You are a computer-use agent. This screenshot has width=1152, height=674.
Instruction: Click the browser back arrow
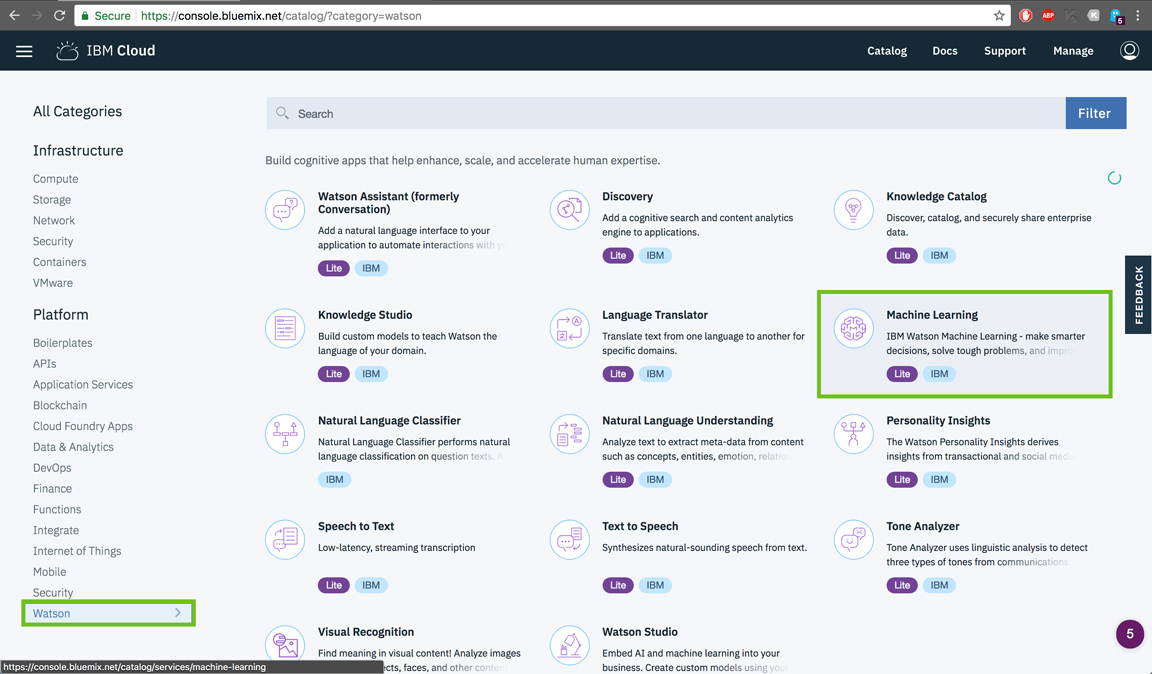coord(15,15)
